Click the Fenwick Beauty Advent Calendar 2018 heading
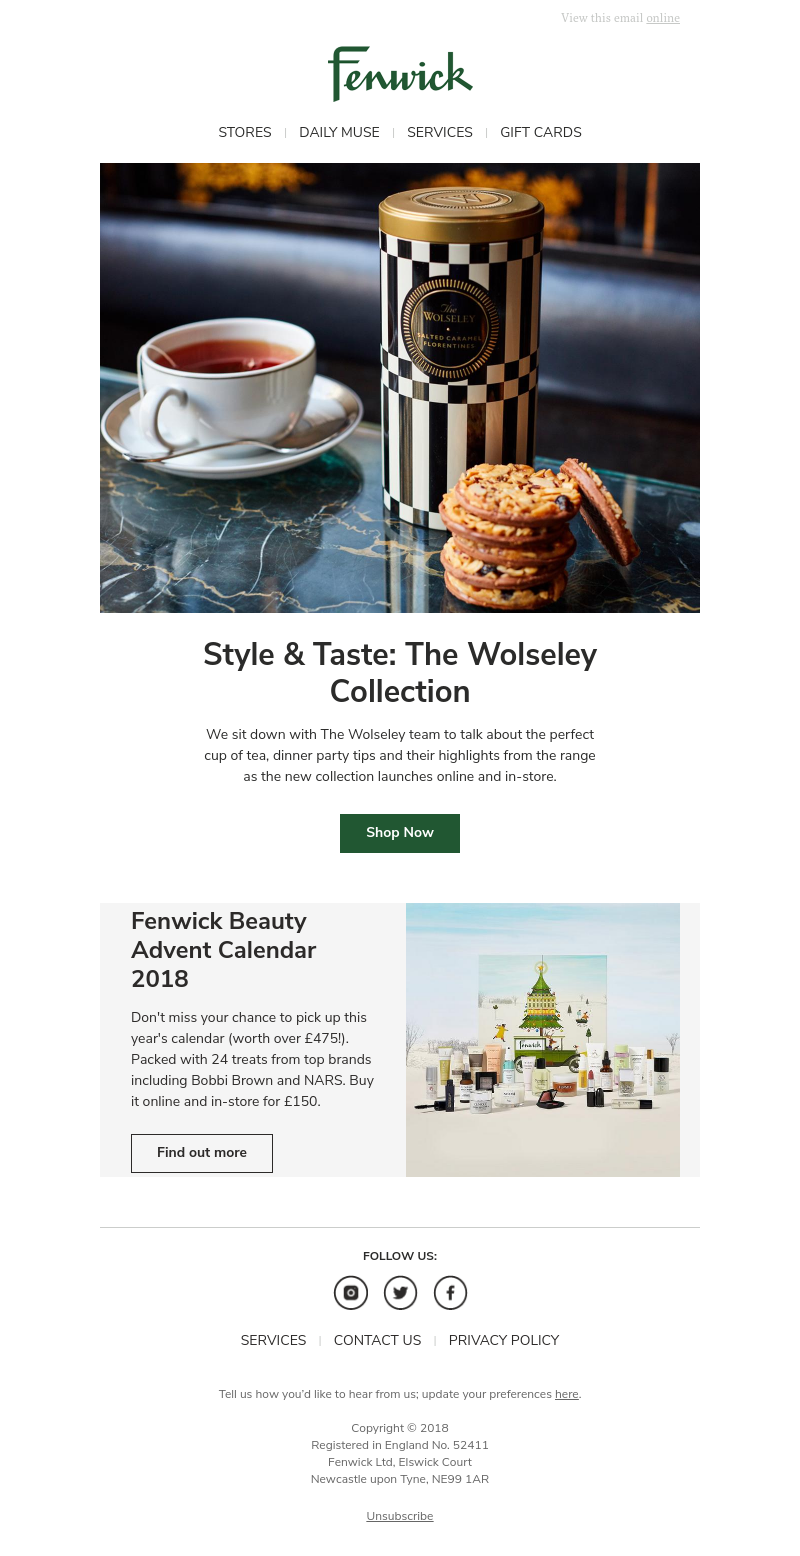This screenshot has width=800, height=1556. click(x=224, y=950)
